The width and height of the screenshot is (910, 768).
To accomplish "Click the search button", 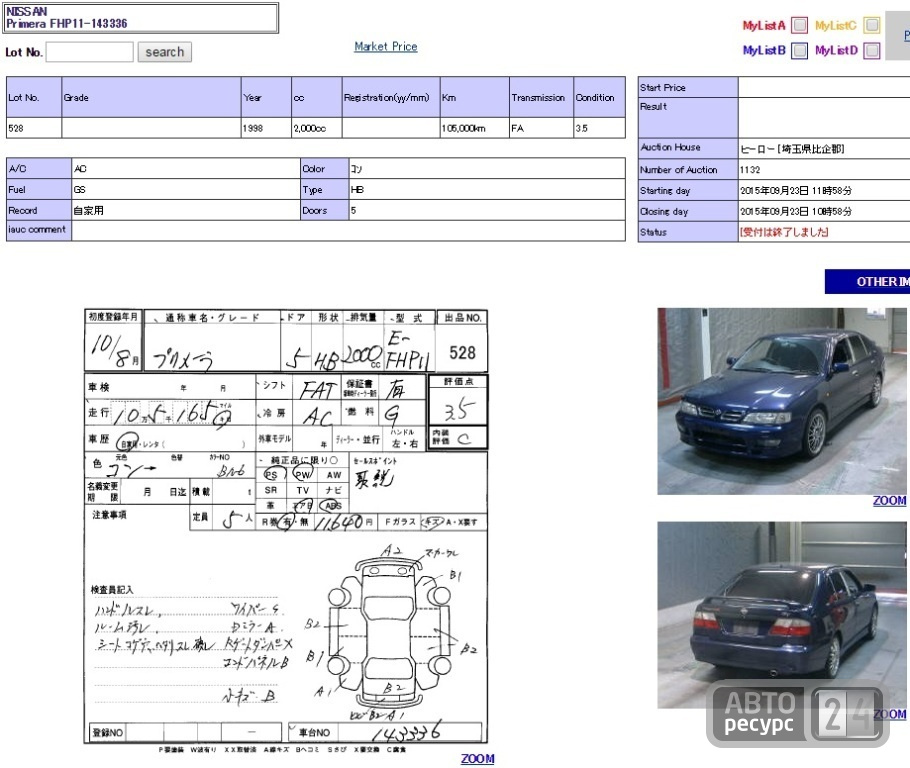I will pyautogui.click(x=165, y=52).
